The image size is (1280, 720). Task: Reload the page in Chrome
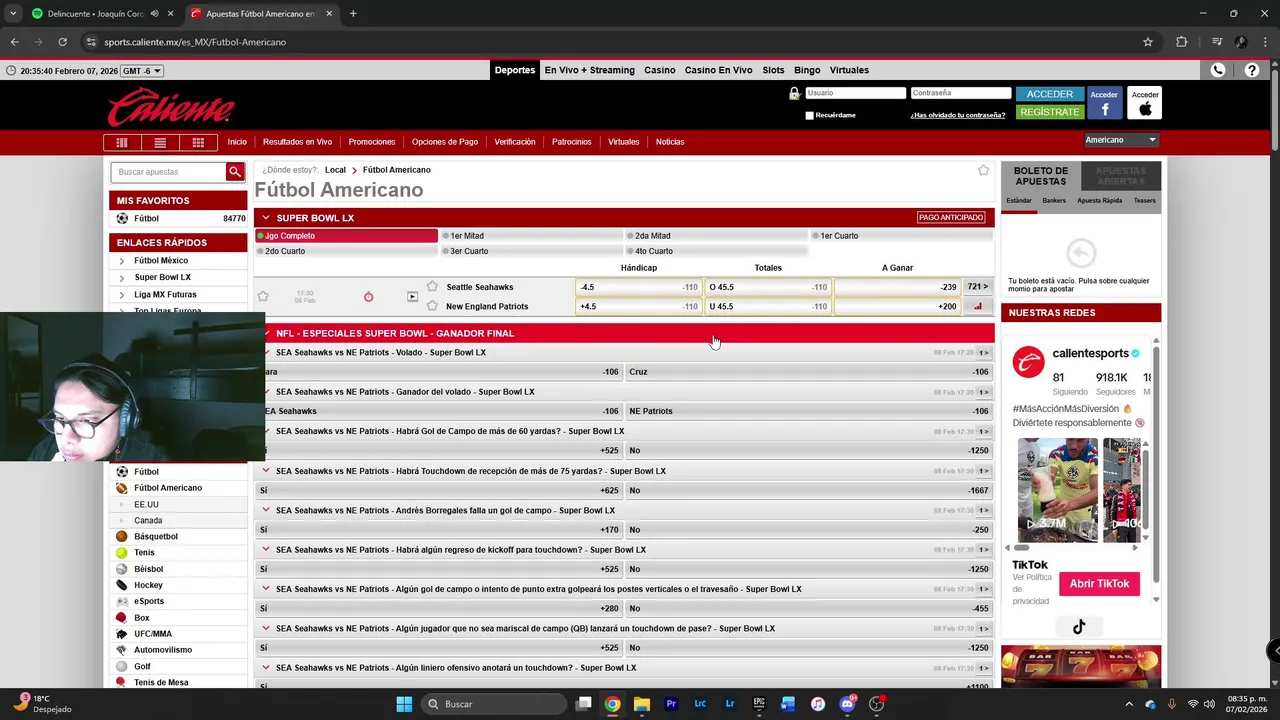click(x=62, y=42)
